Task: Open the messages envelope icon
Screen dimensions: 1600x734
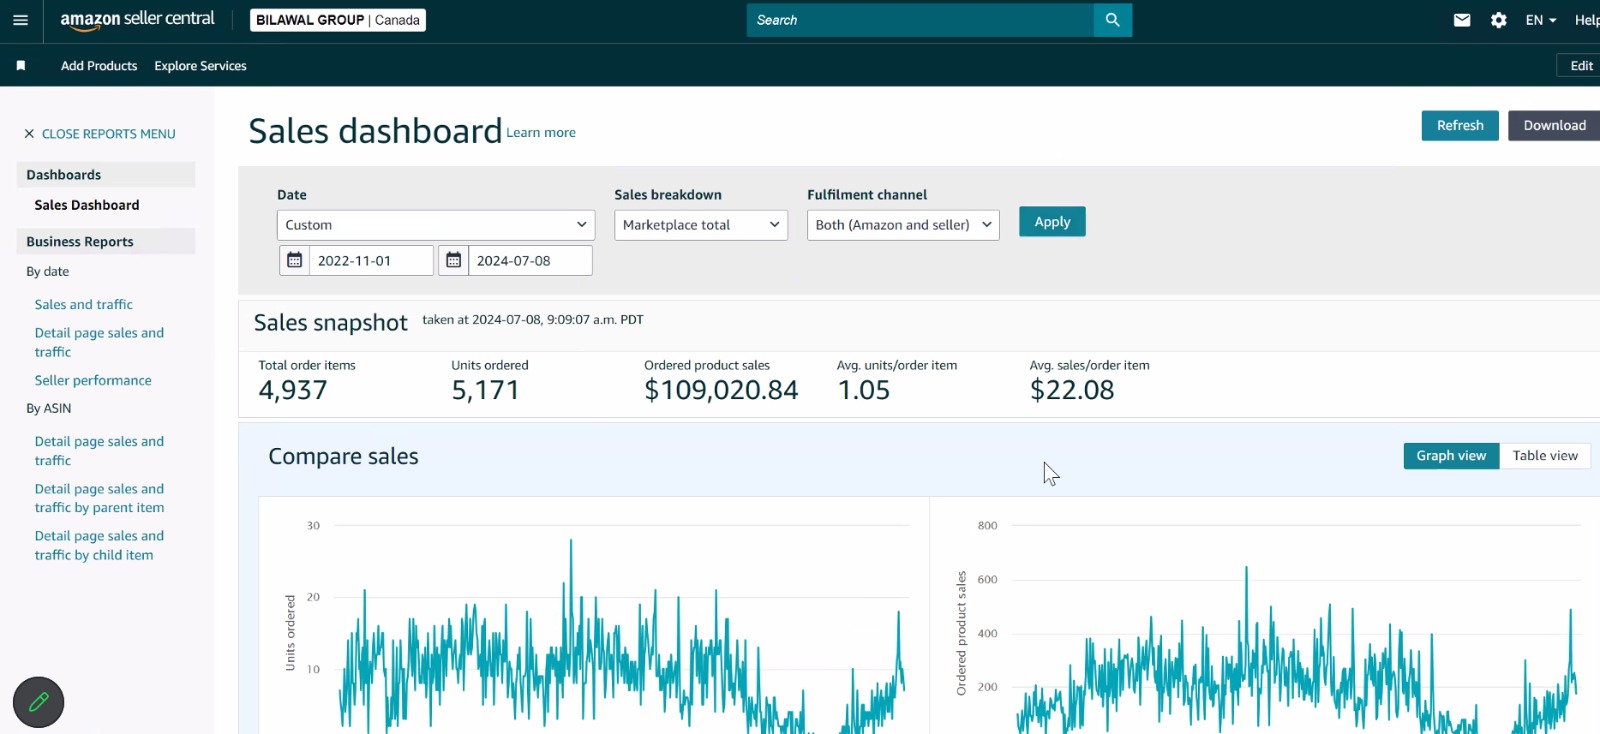Action: [1461, 20]
